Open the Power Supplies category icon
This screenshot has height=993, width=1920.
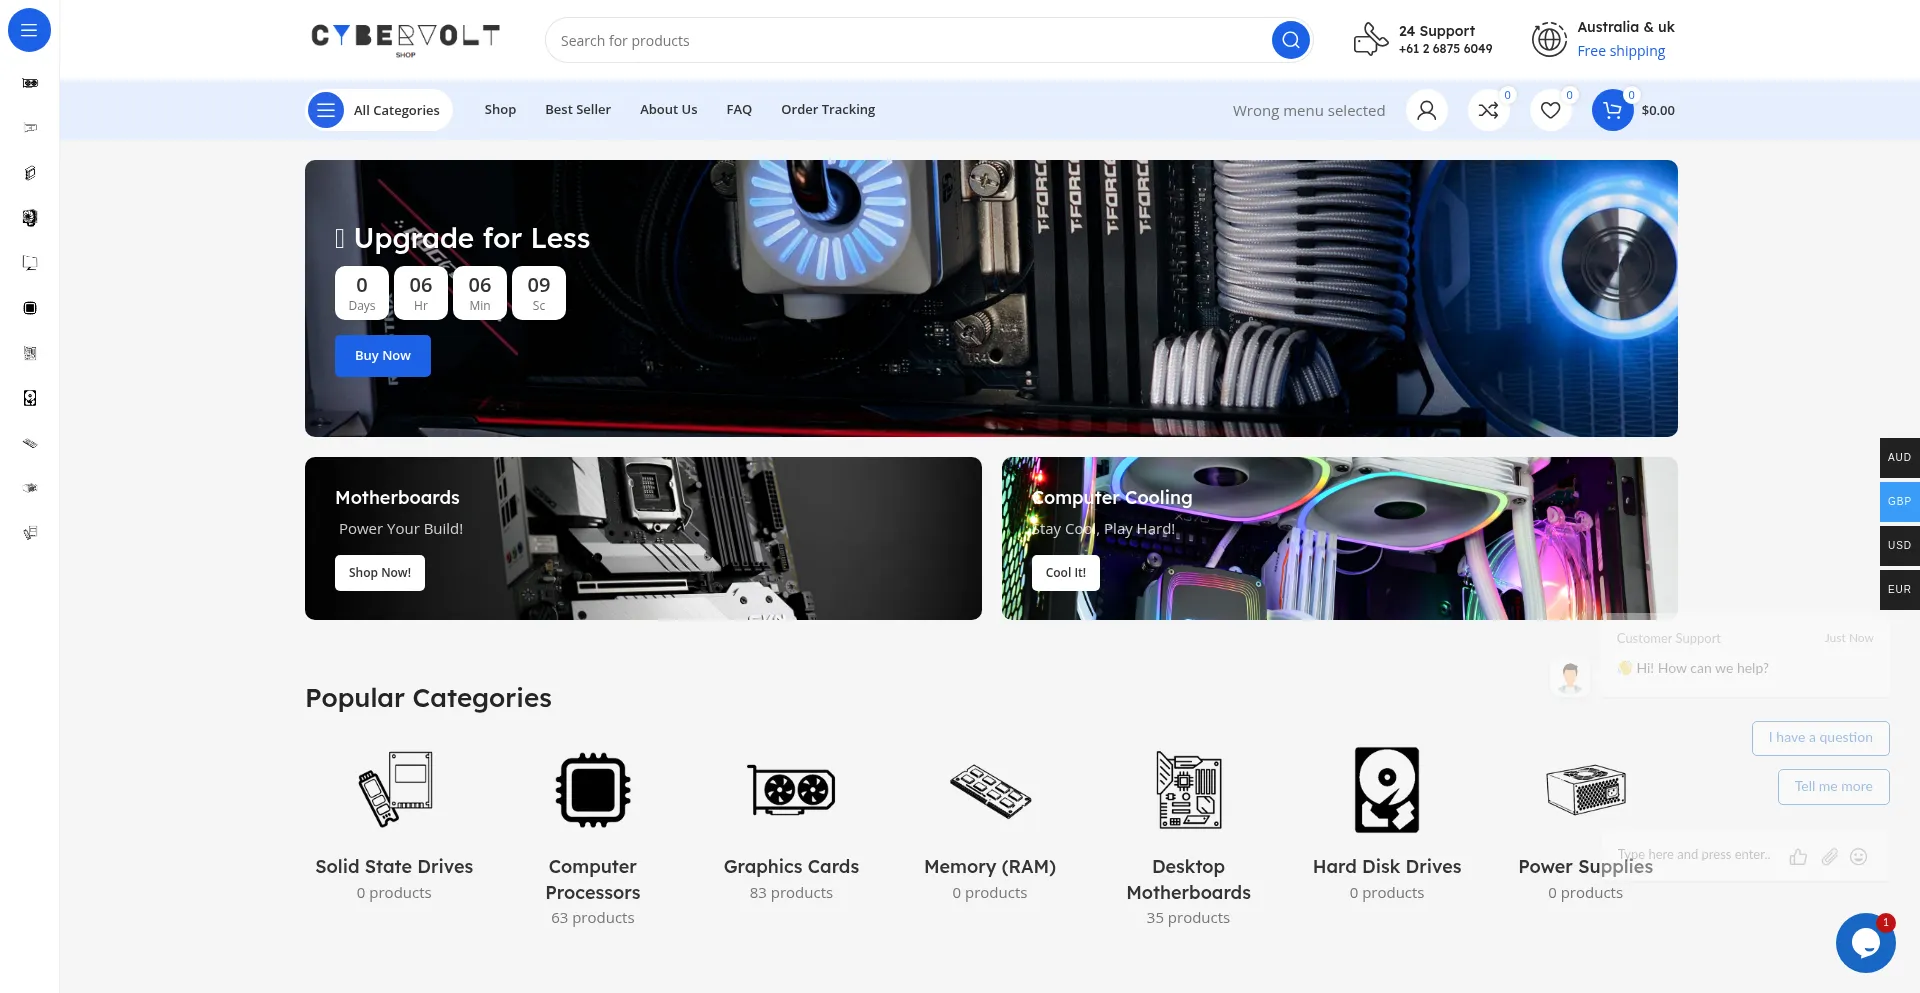[1585, 789]
